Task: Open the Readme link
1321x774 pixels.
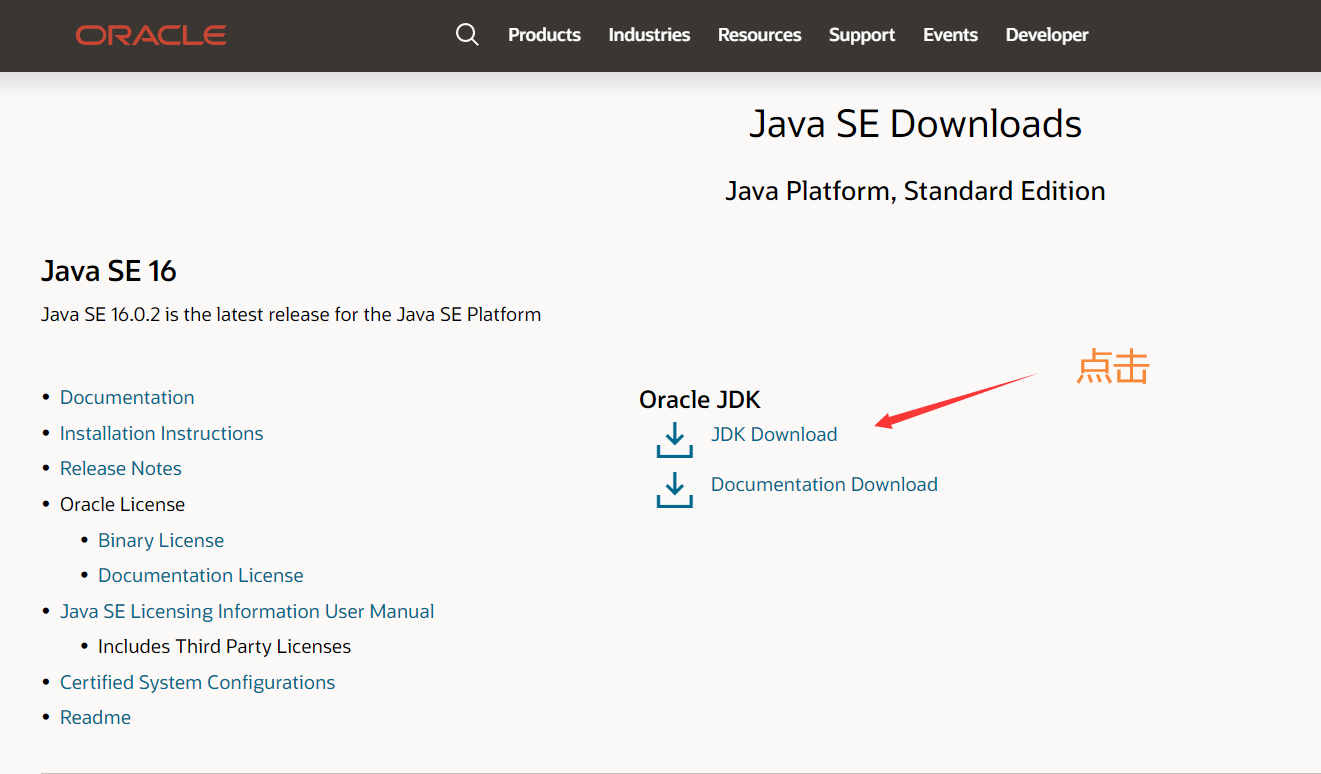Action: (95, 717)
